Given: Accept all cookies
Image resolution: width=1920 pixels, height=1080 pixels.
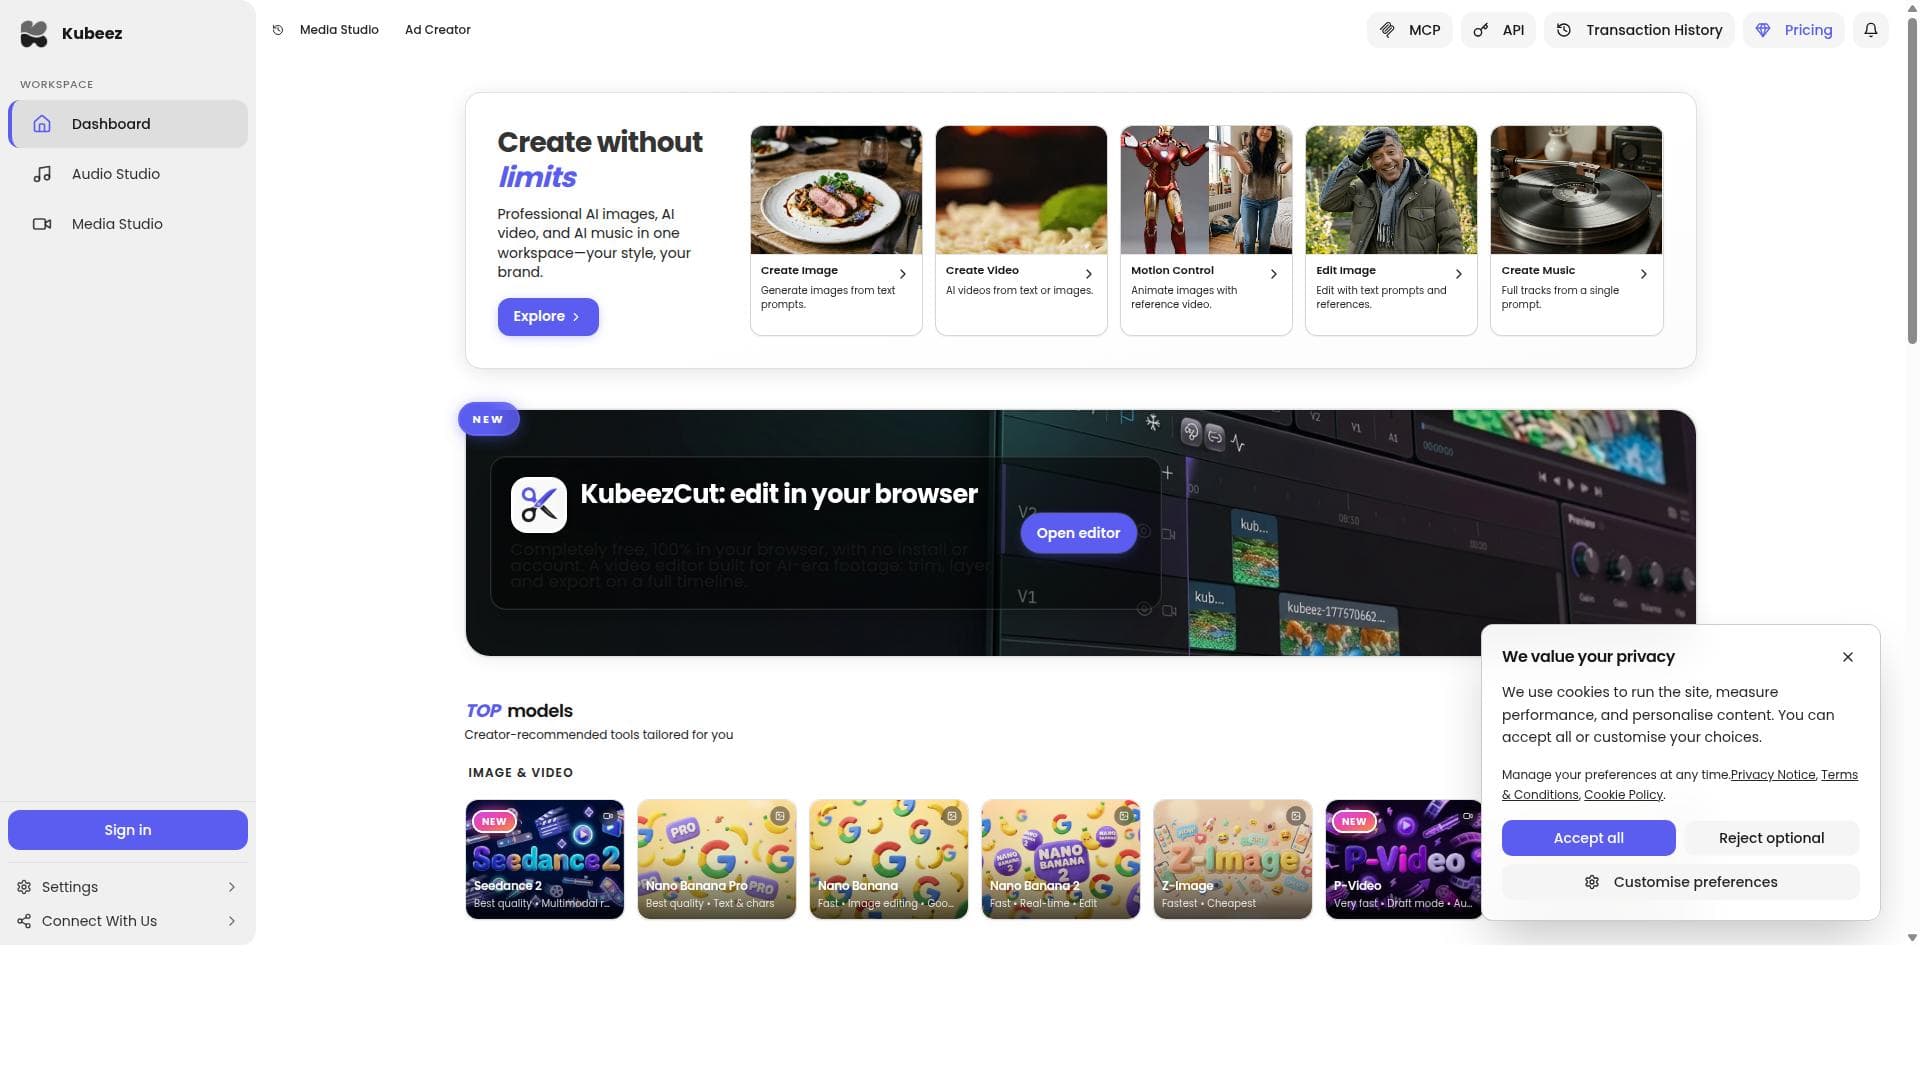Looking at the screenshot, I should click(1588, 838).
